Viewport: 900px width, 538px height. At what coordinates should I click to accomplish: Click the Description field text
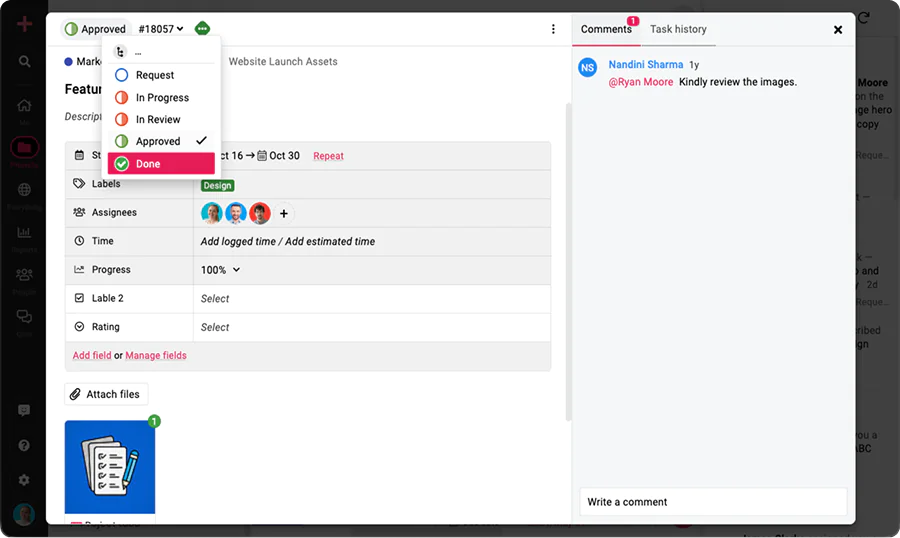coord(83,117)
